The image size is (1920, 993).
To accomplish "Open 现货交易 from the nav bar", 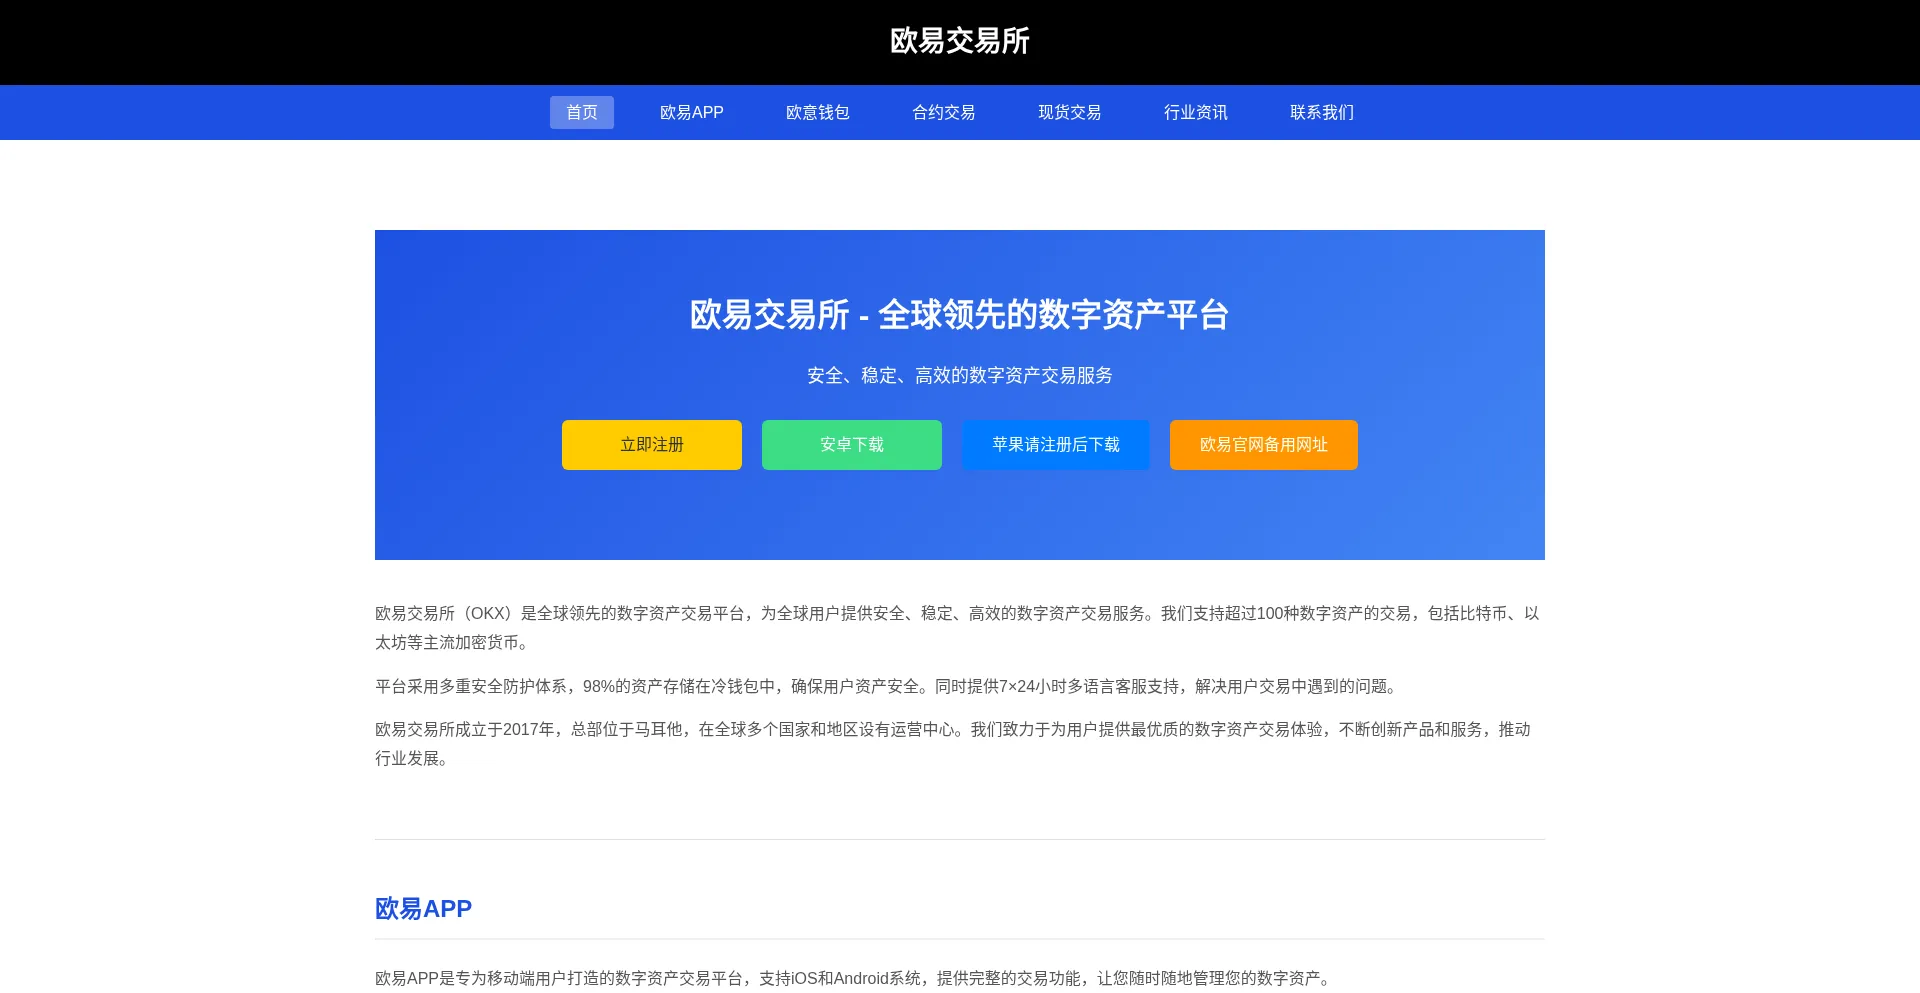I will [x=1069, y=112].
